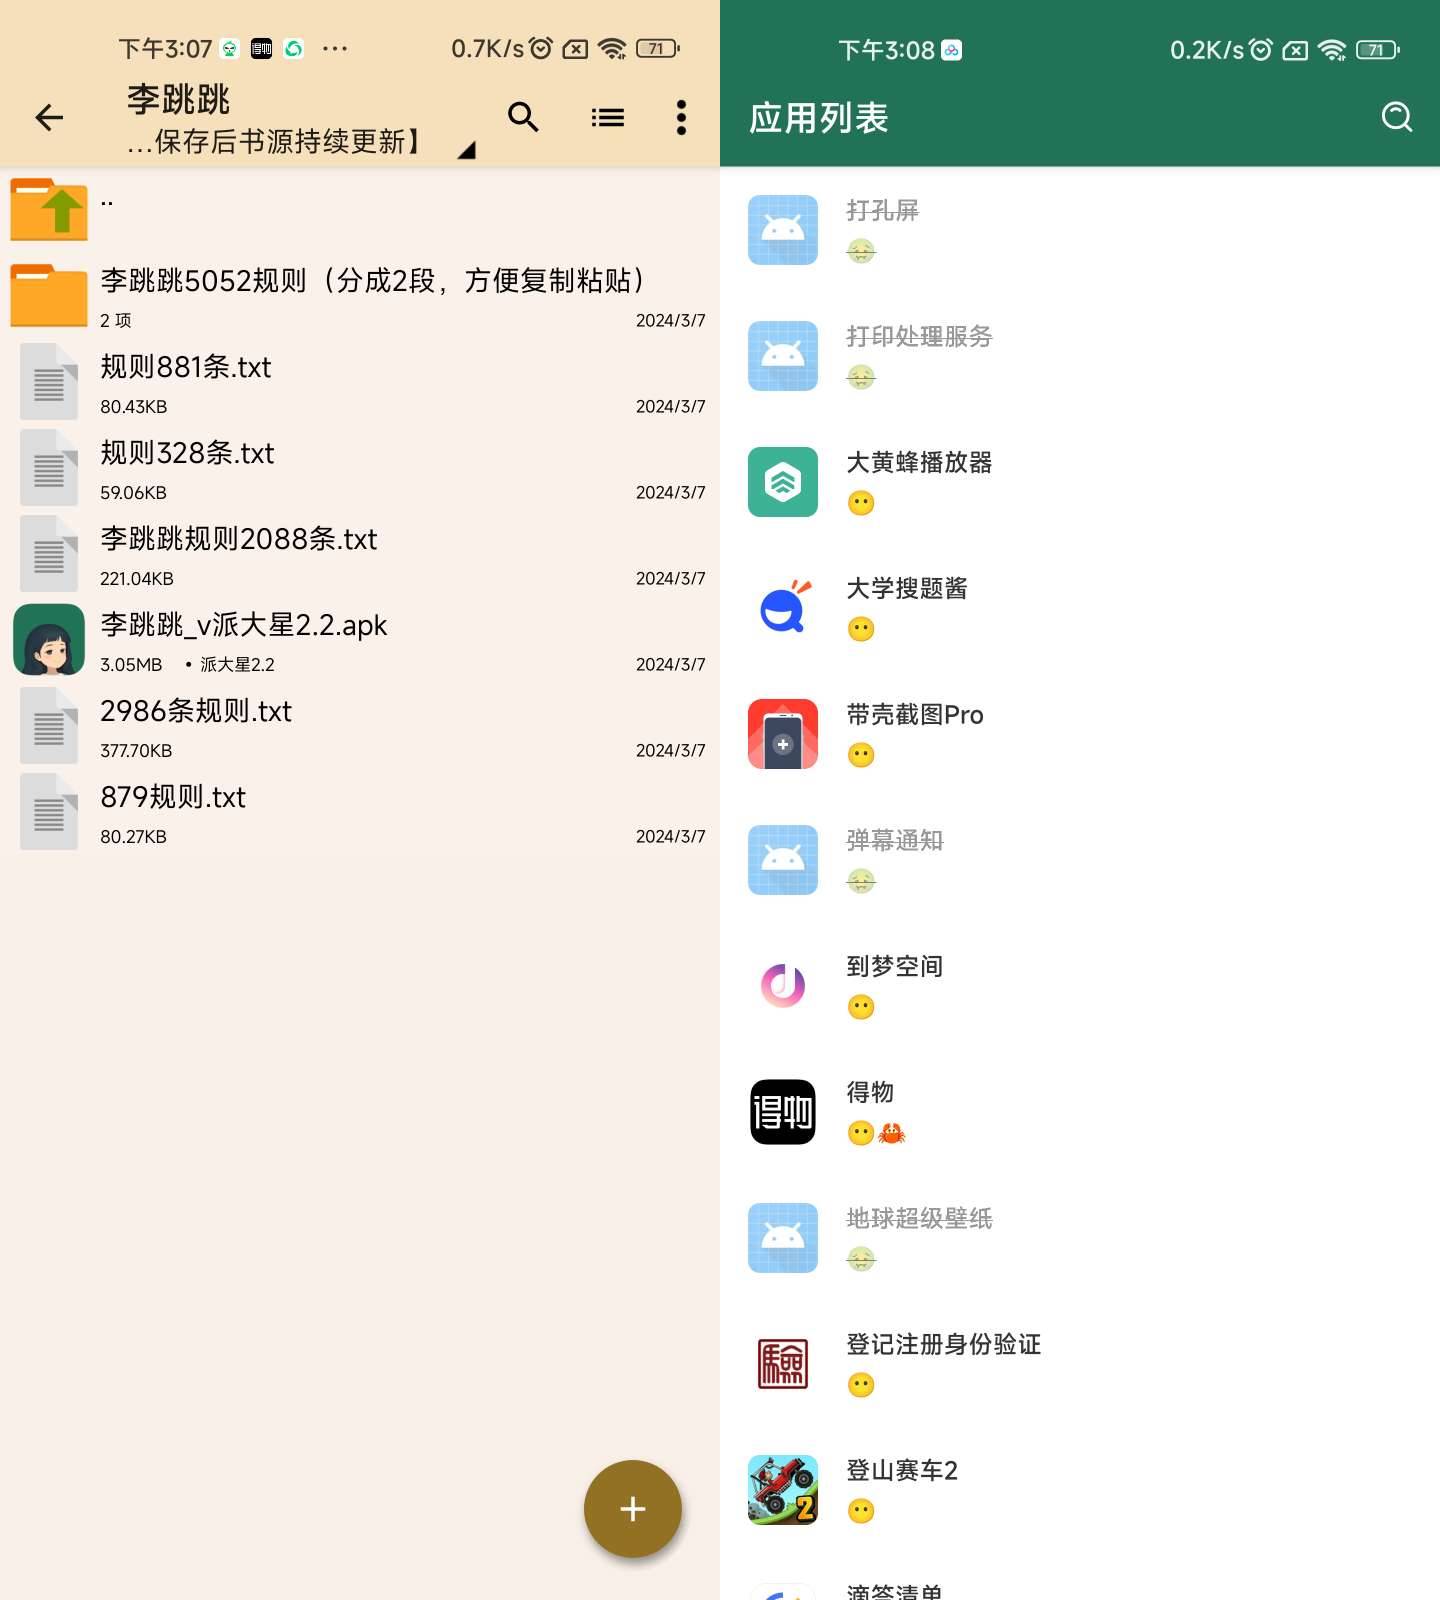Select the 大学搜题酱 app name
The height and width of the screenshot is (1600, 1440).
(907, 588)
